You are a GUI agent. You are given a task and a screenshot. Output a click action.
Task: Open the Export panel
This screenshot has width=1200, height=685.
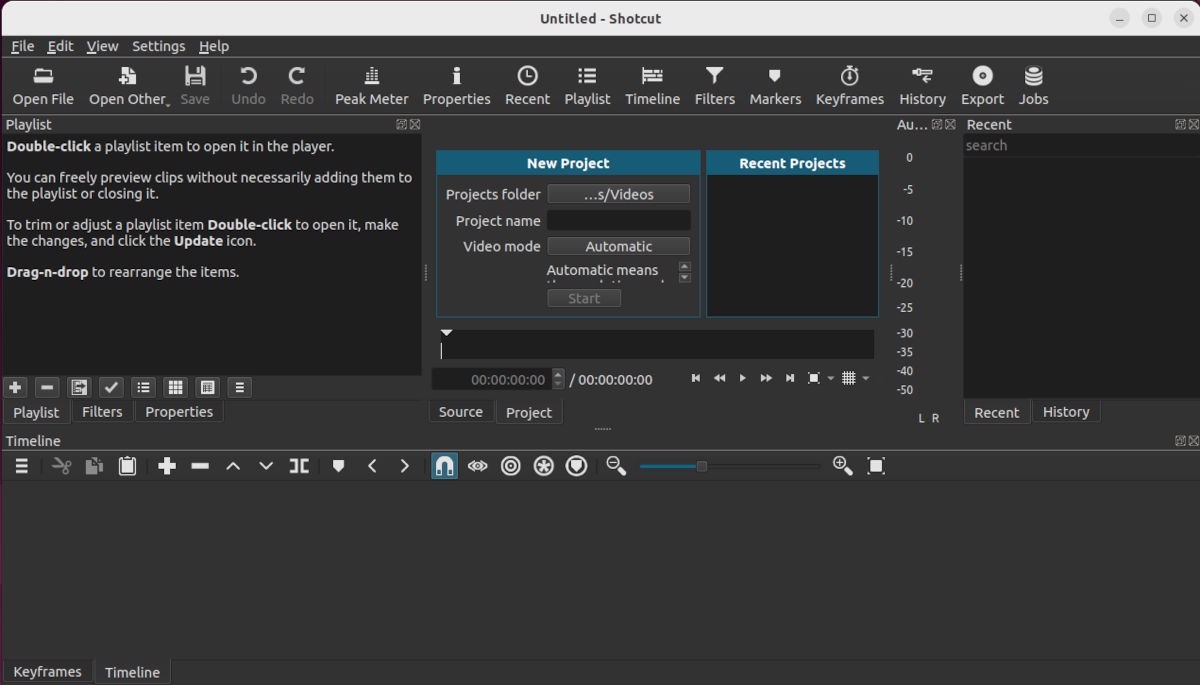click(x=982, y=84)
